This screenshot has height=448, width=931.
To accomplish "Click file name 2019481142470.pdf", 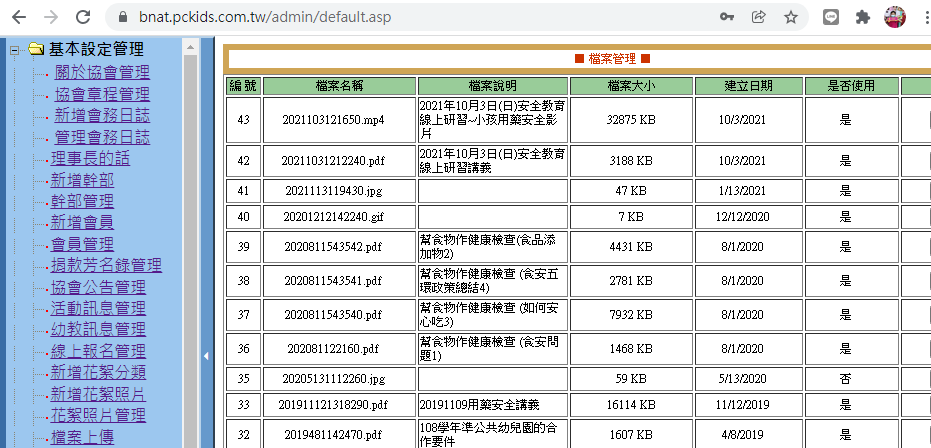I will click(x=332, y=434).
